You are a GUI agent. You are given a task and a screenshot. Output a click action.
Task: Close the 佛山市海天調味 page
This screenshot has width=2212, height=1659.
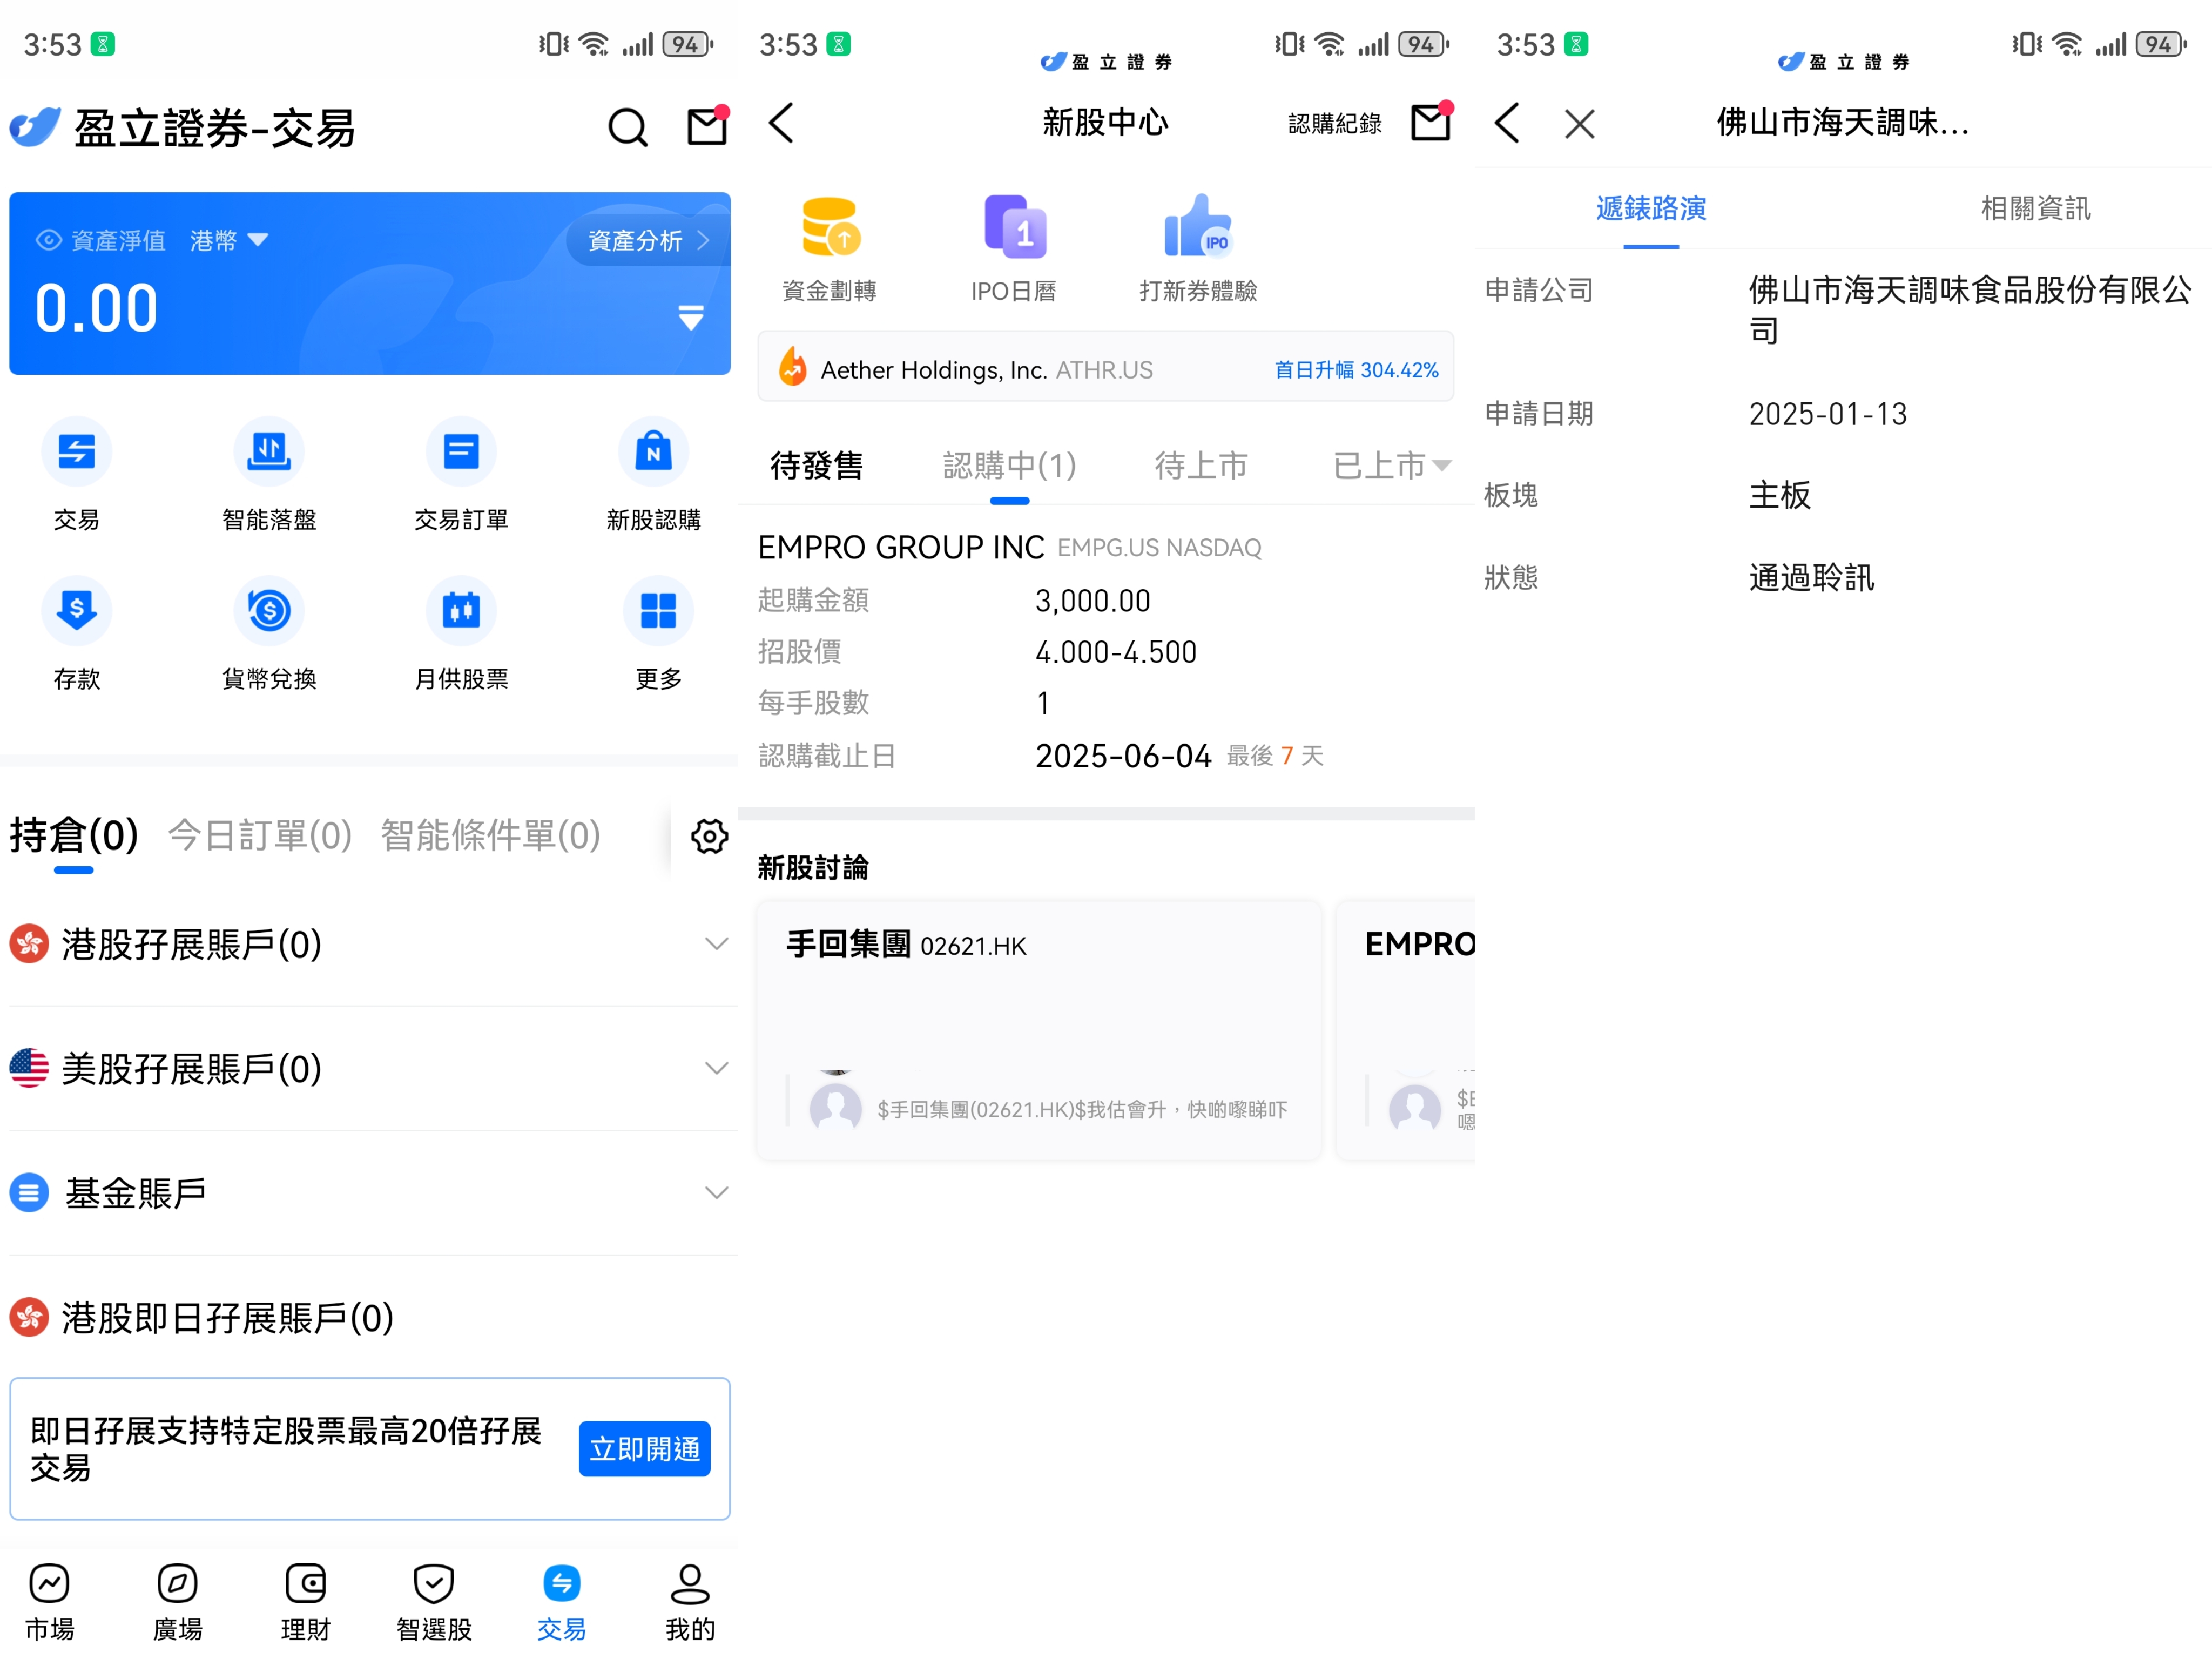(1580, 124)
